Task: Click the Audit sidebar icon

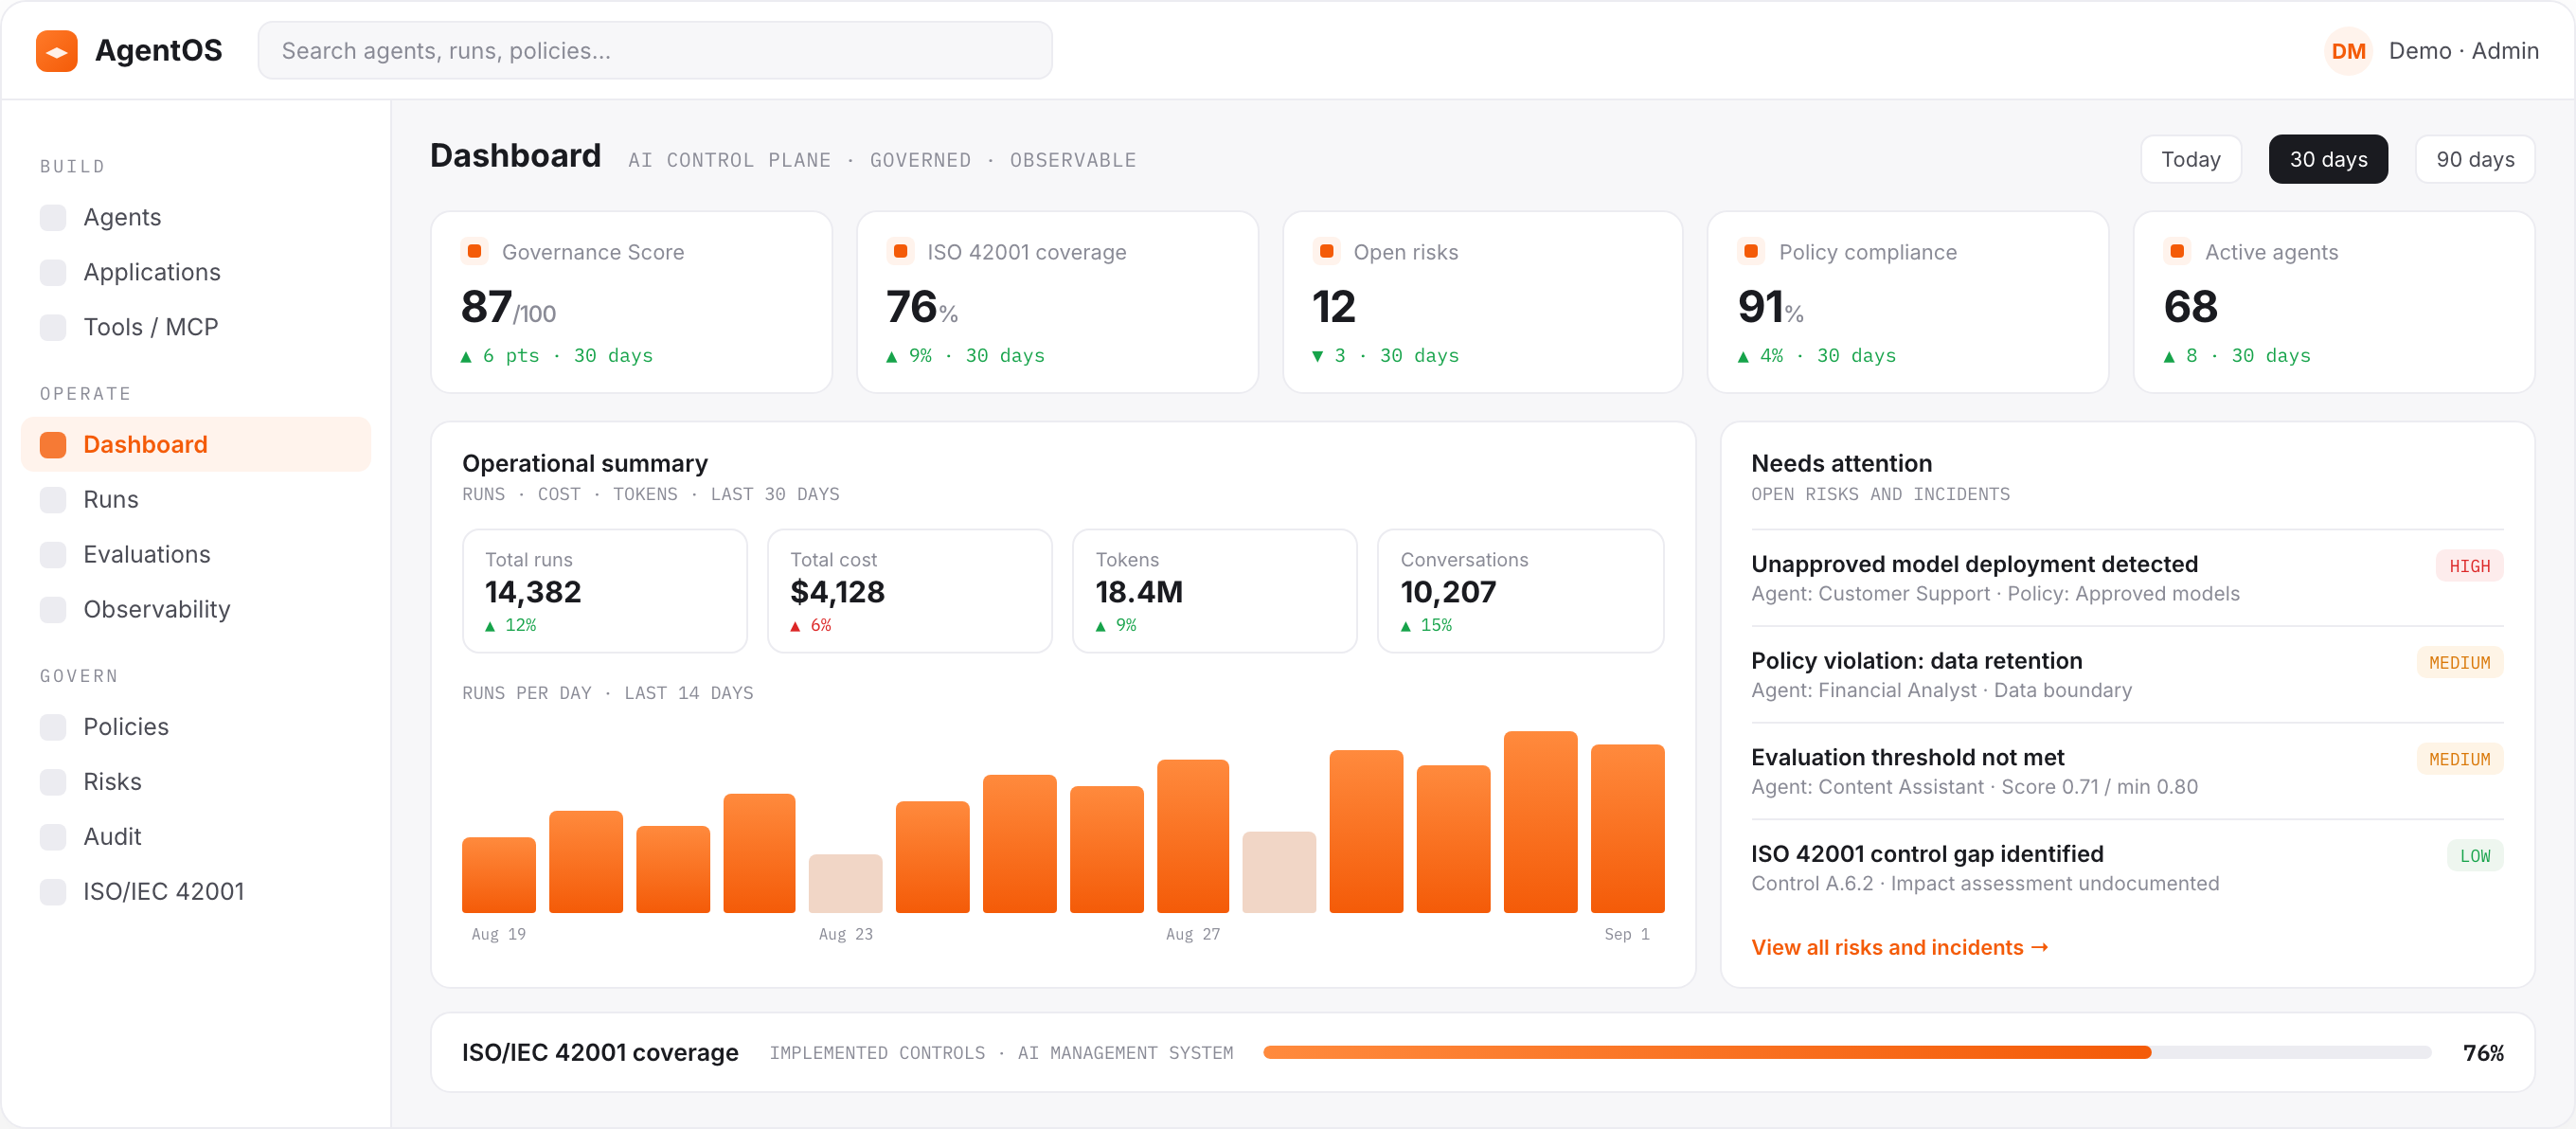Action: tap(53, 837)
